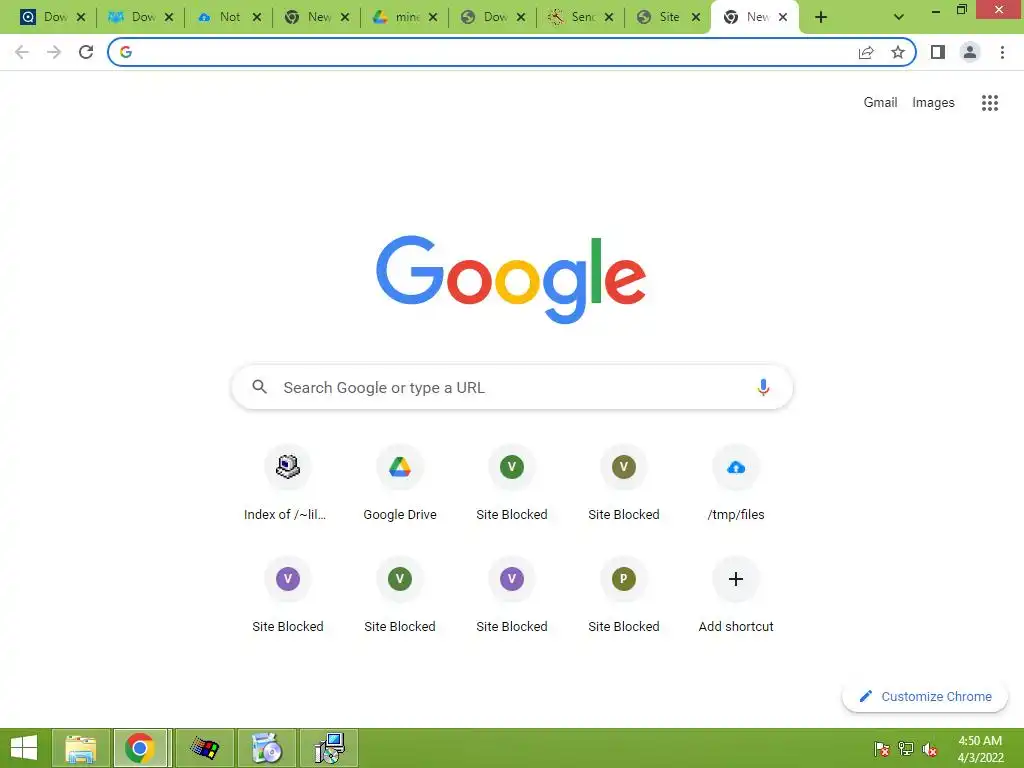
Task: Click the magnifier icon in search box
Action: pos(259,387)
